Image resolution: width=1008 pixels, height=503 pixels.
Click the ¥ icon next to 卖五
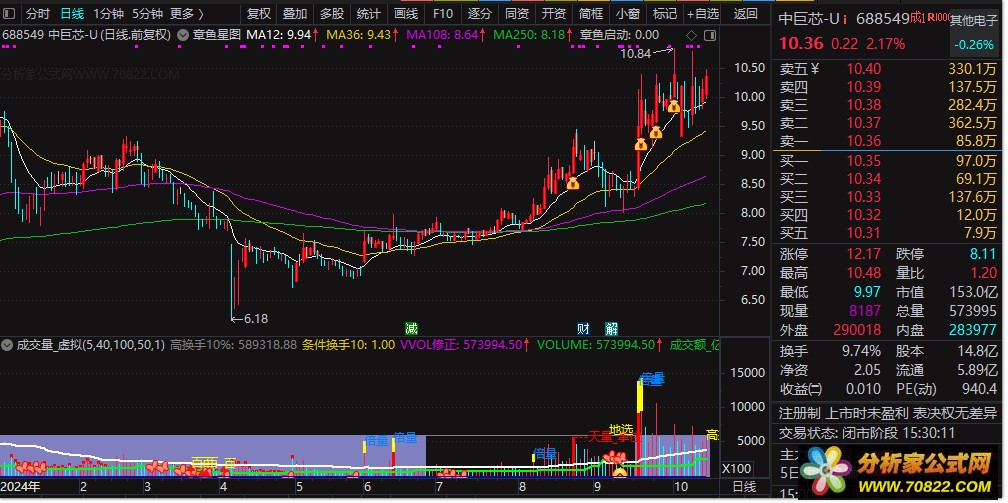point(814,69)
